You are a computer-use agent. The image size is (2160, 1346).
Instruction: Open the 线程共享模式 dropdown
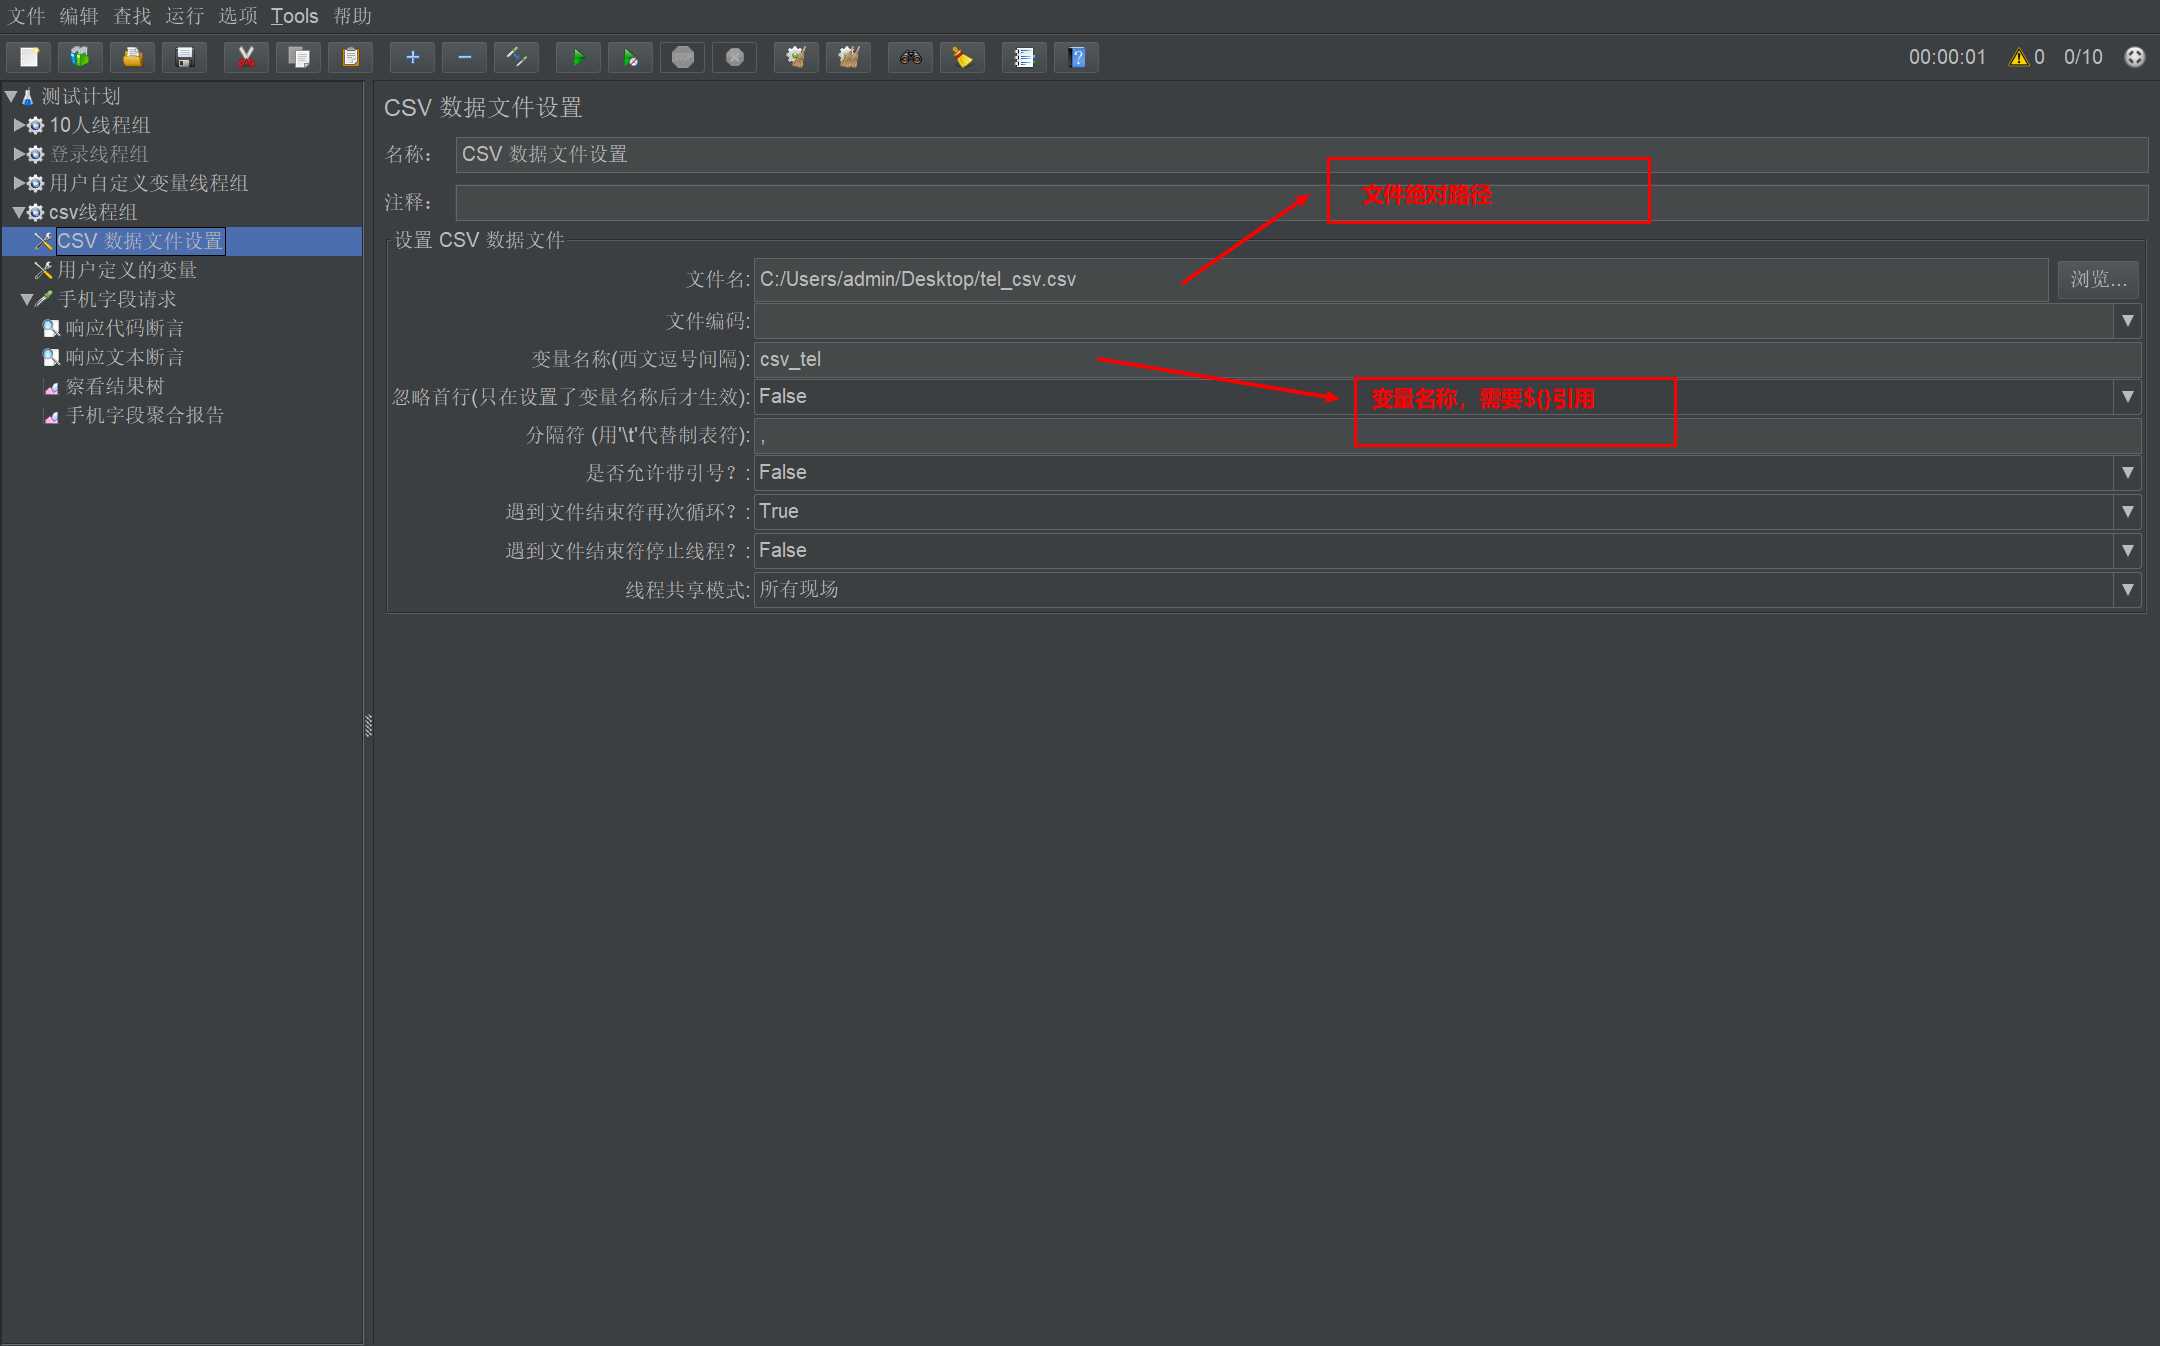(x=2127, y=590)
